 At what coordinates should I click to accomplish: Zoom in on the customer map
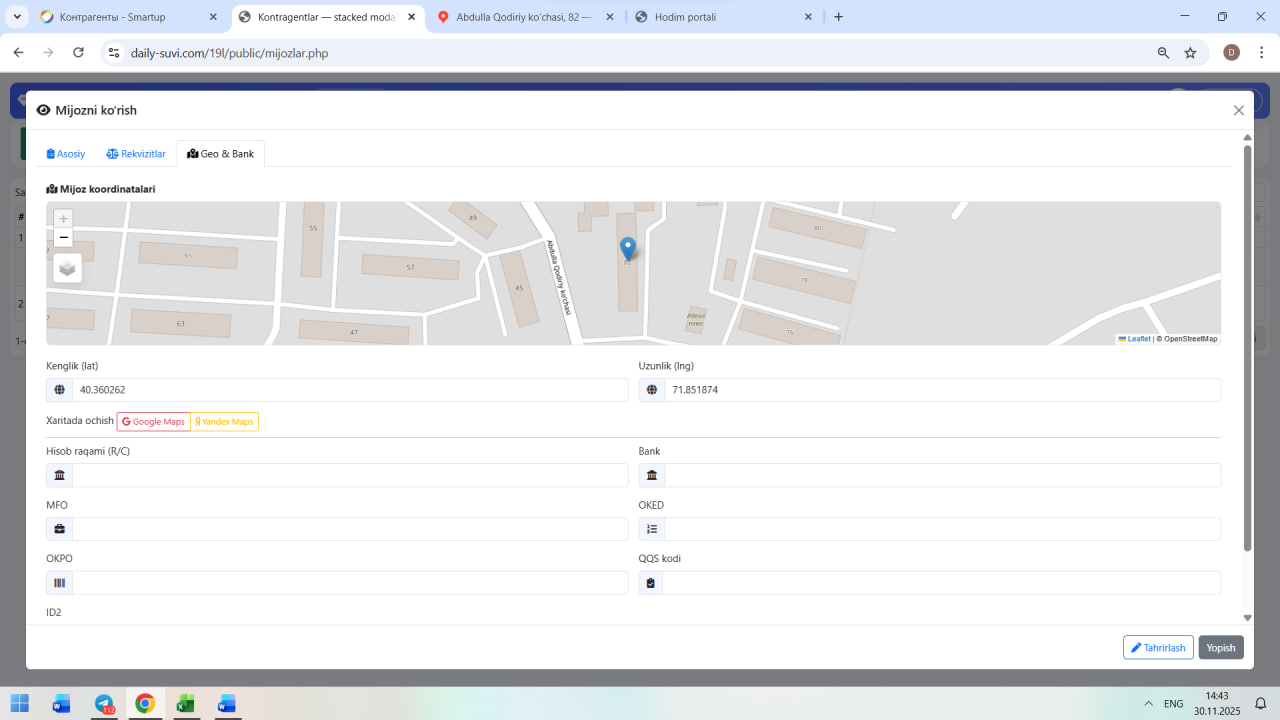(x=64, y=219)
